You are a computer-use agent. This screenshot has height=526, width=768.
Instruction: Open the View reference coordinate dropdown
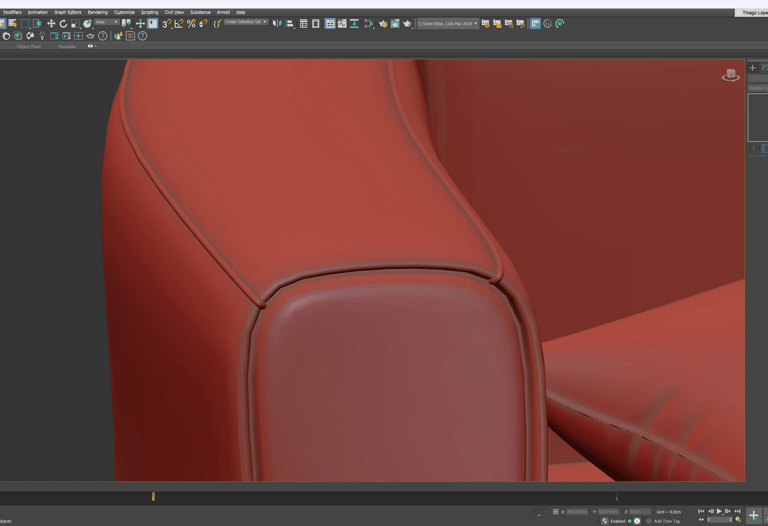(x=107, y=22)
